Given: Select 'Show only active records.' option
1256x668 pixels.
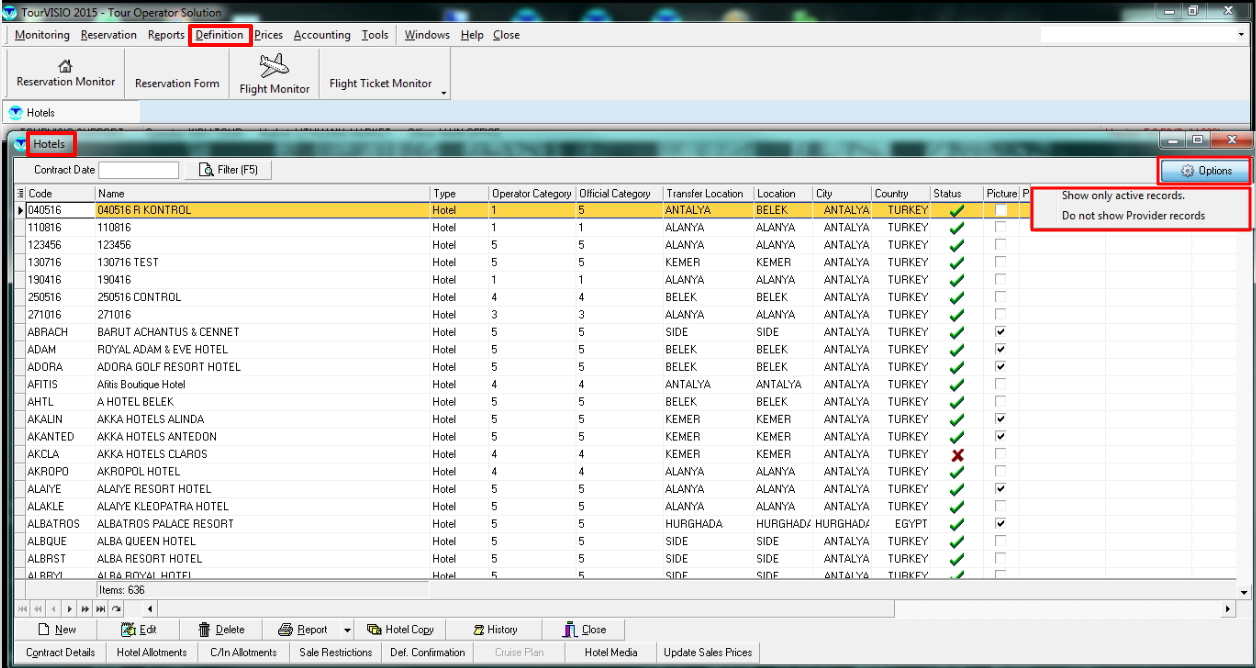Looking at the screenshot, I should click(1123, 196).
